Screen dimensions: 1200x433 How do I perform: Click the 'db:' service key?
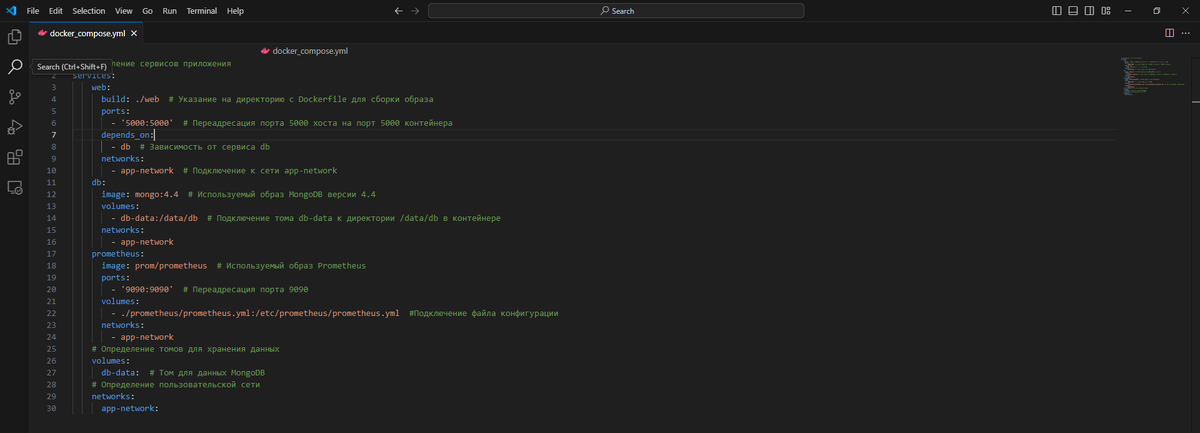click(98, 182)
